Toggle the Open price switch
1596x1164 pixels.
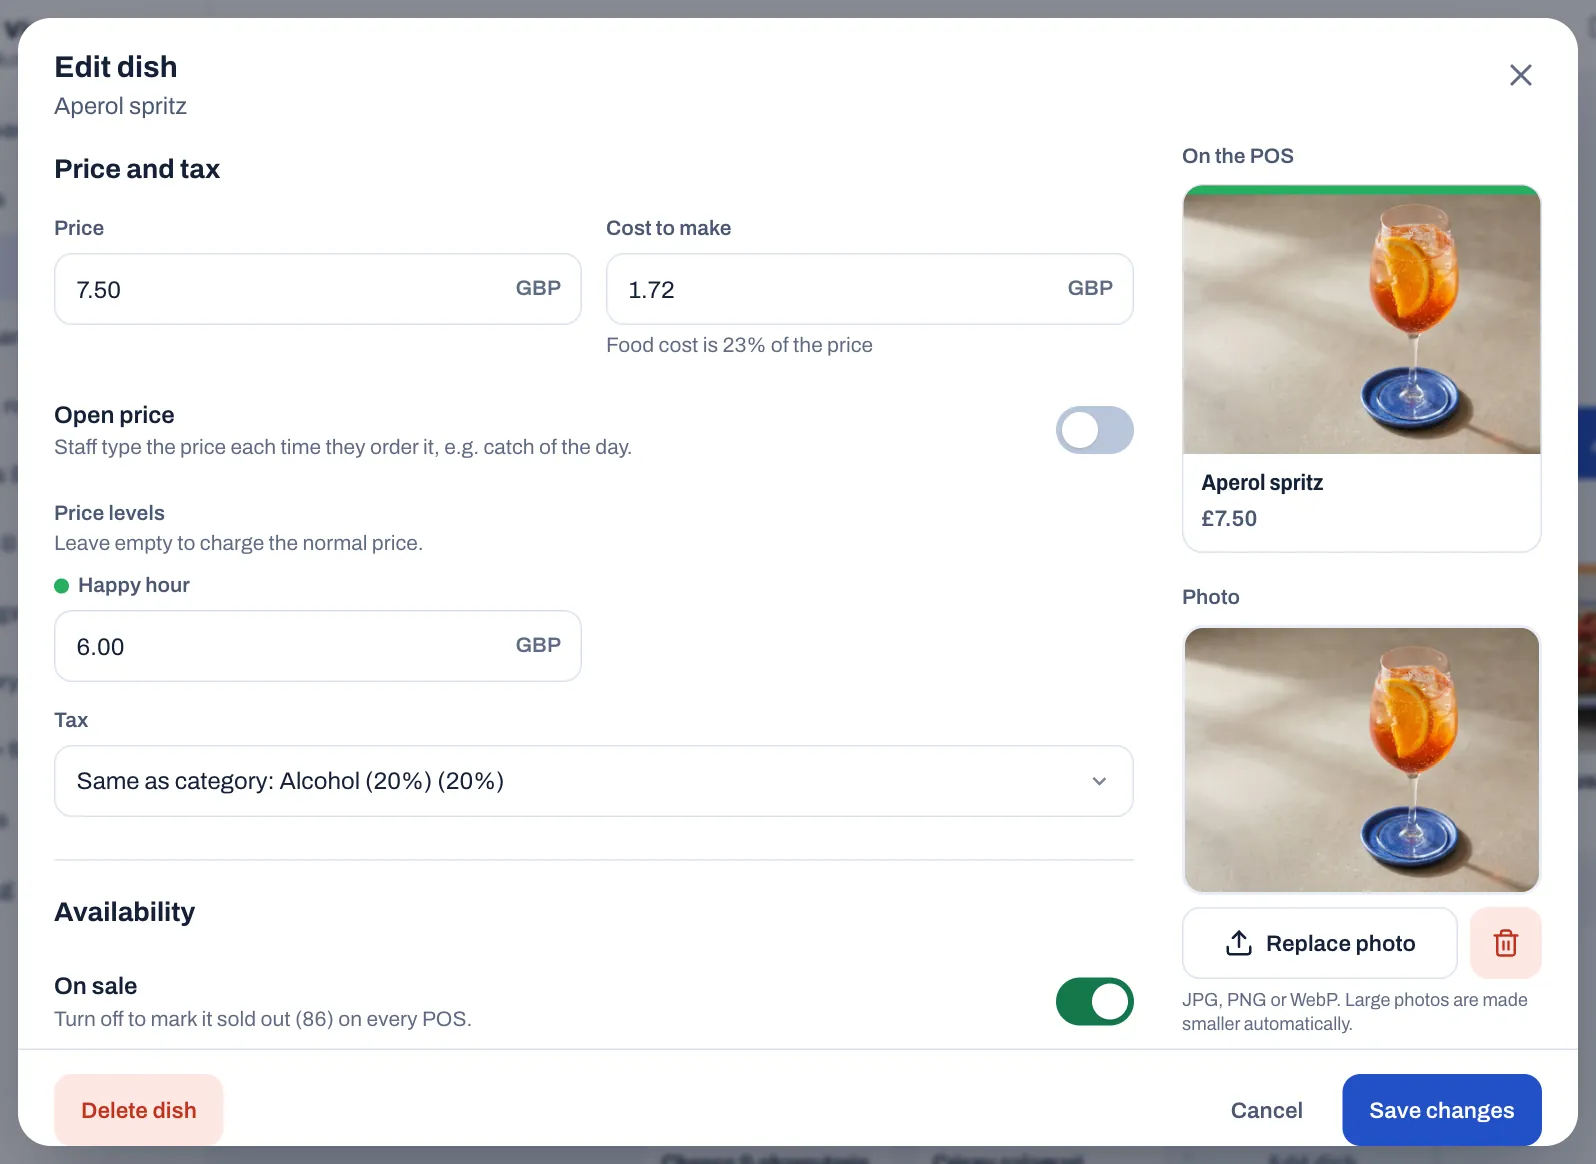pos(1094,430)
